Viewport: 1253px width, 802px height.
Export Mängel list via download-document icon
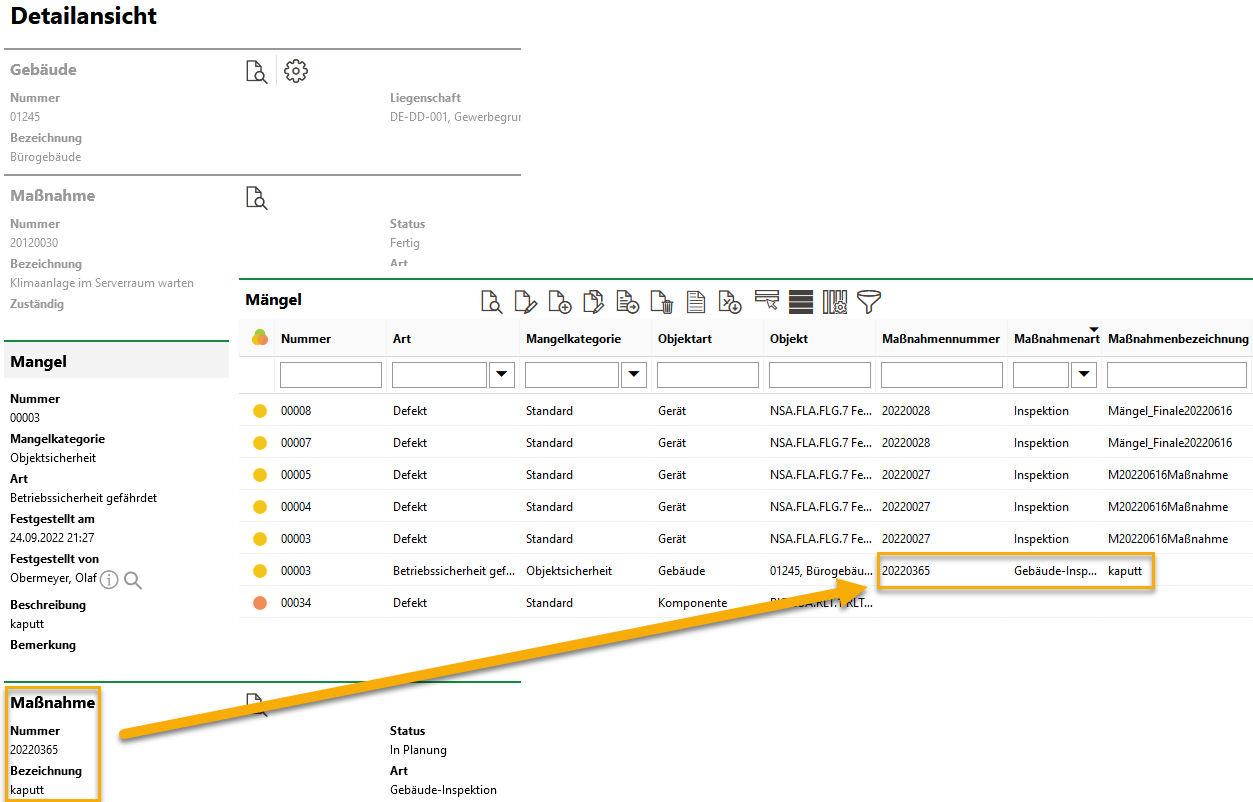point(729,301)
